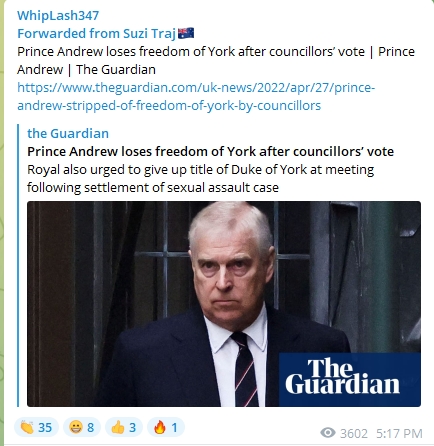Toggle the thumbs up reaction

(124, 427)
